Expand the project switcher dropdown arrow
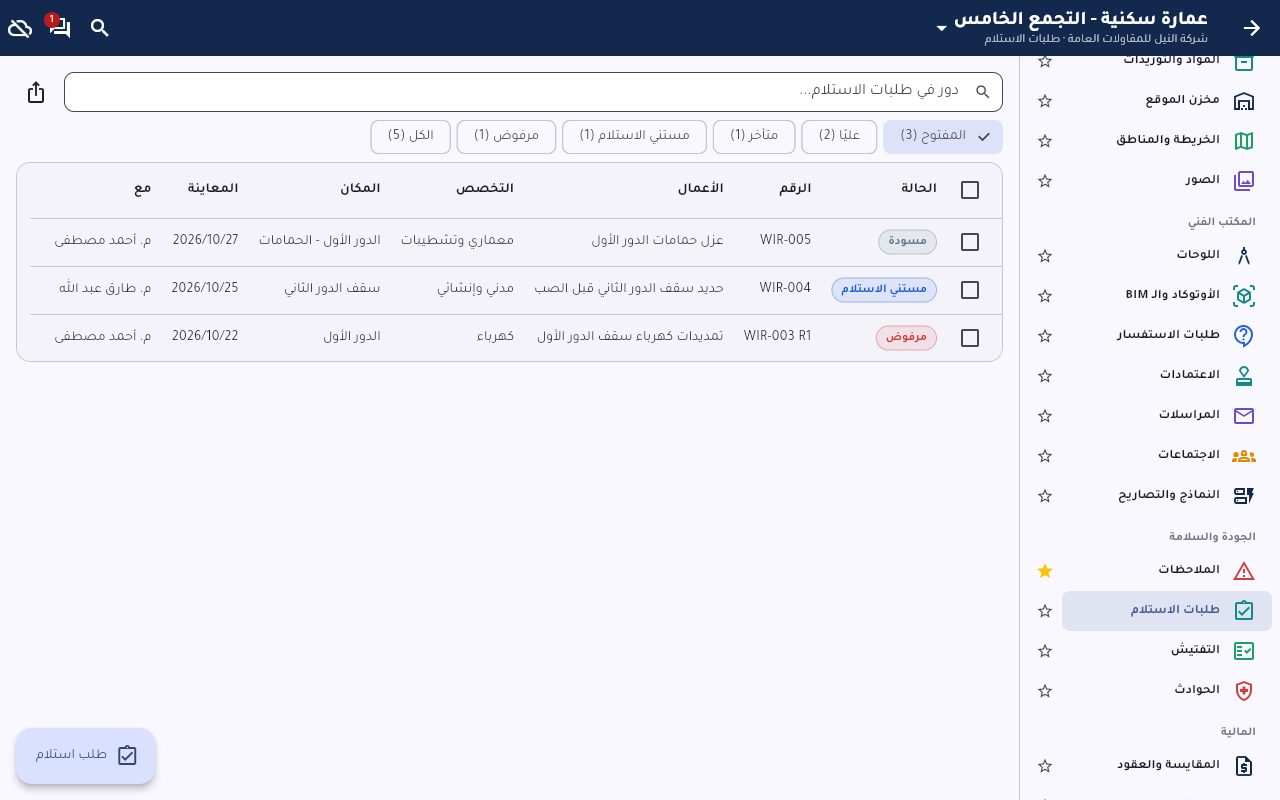The image size is (1280, 800). pyautogui.click(x=941, y=28)
